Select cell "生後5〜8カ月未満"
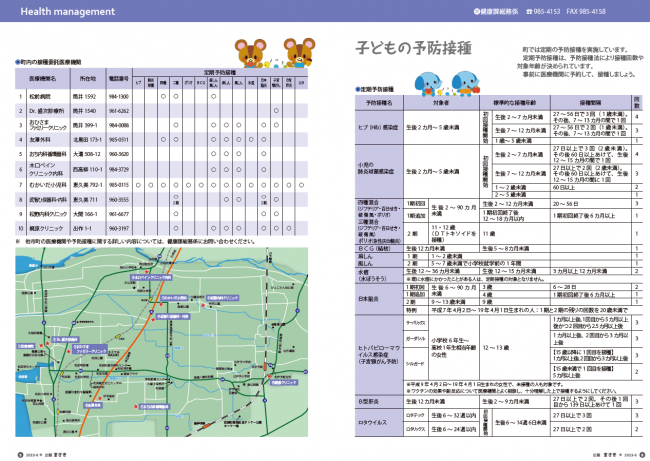The width and height of the screenshot is (650, 461). pos(506,249)
